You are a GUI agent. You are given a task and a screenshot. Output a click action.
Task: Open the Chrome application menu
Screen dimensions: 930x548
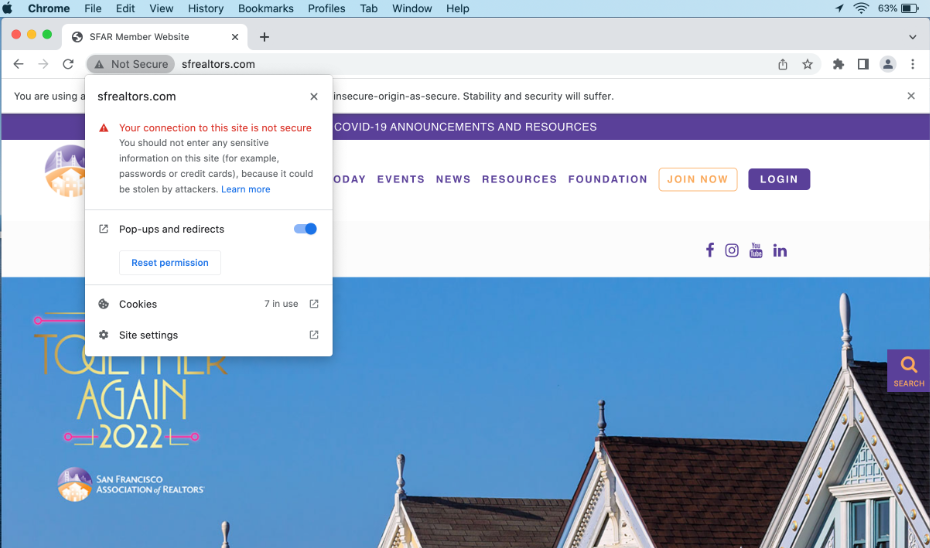[x=49, y=8]
